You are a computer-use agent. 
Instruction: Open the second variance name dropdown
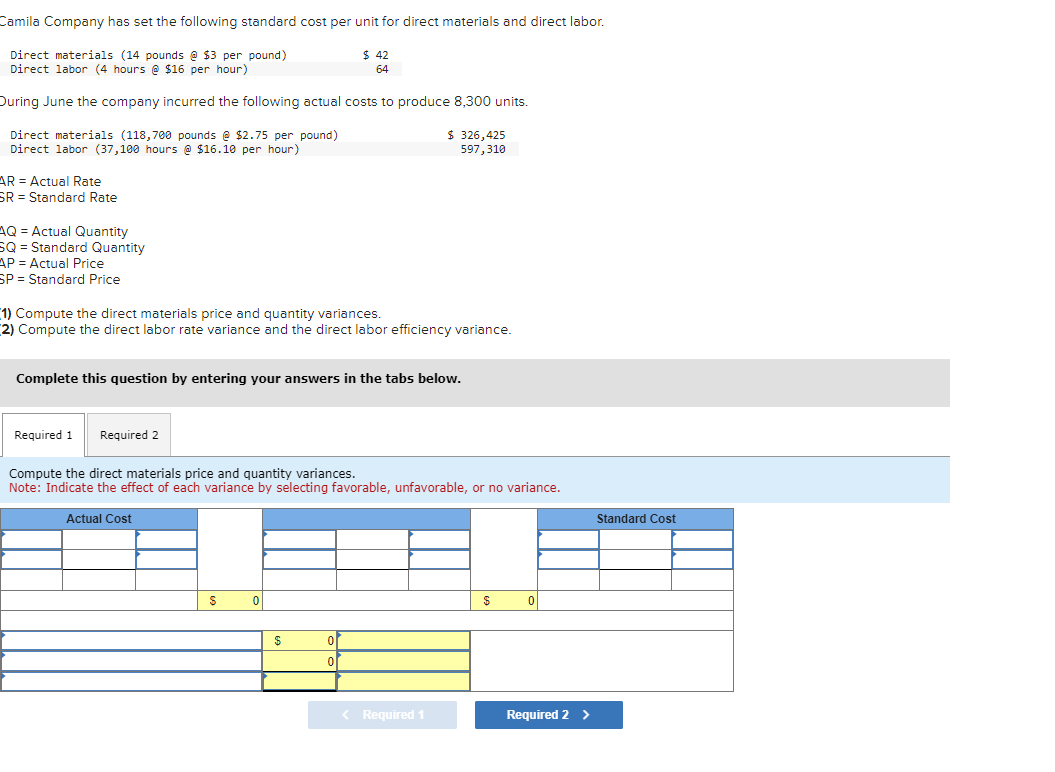pyautogui.click(x=131, y=661)
